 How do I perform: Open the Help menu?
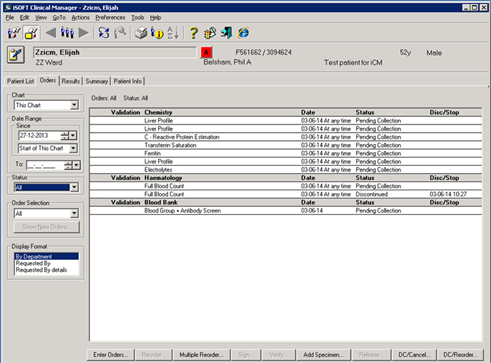pos(155,18)
